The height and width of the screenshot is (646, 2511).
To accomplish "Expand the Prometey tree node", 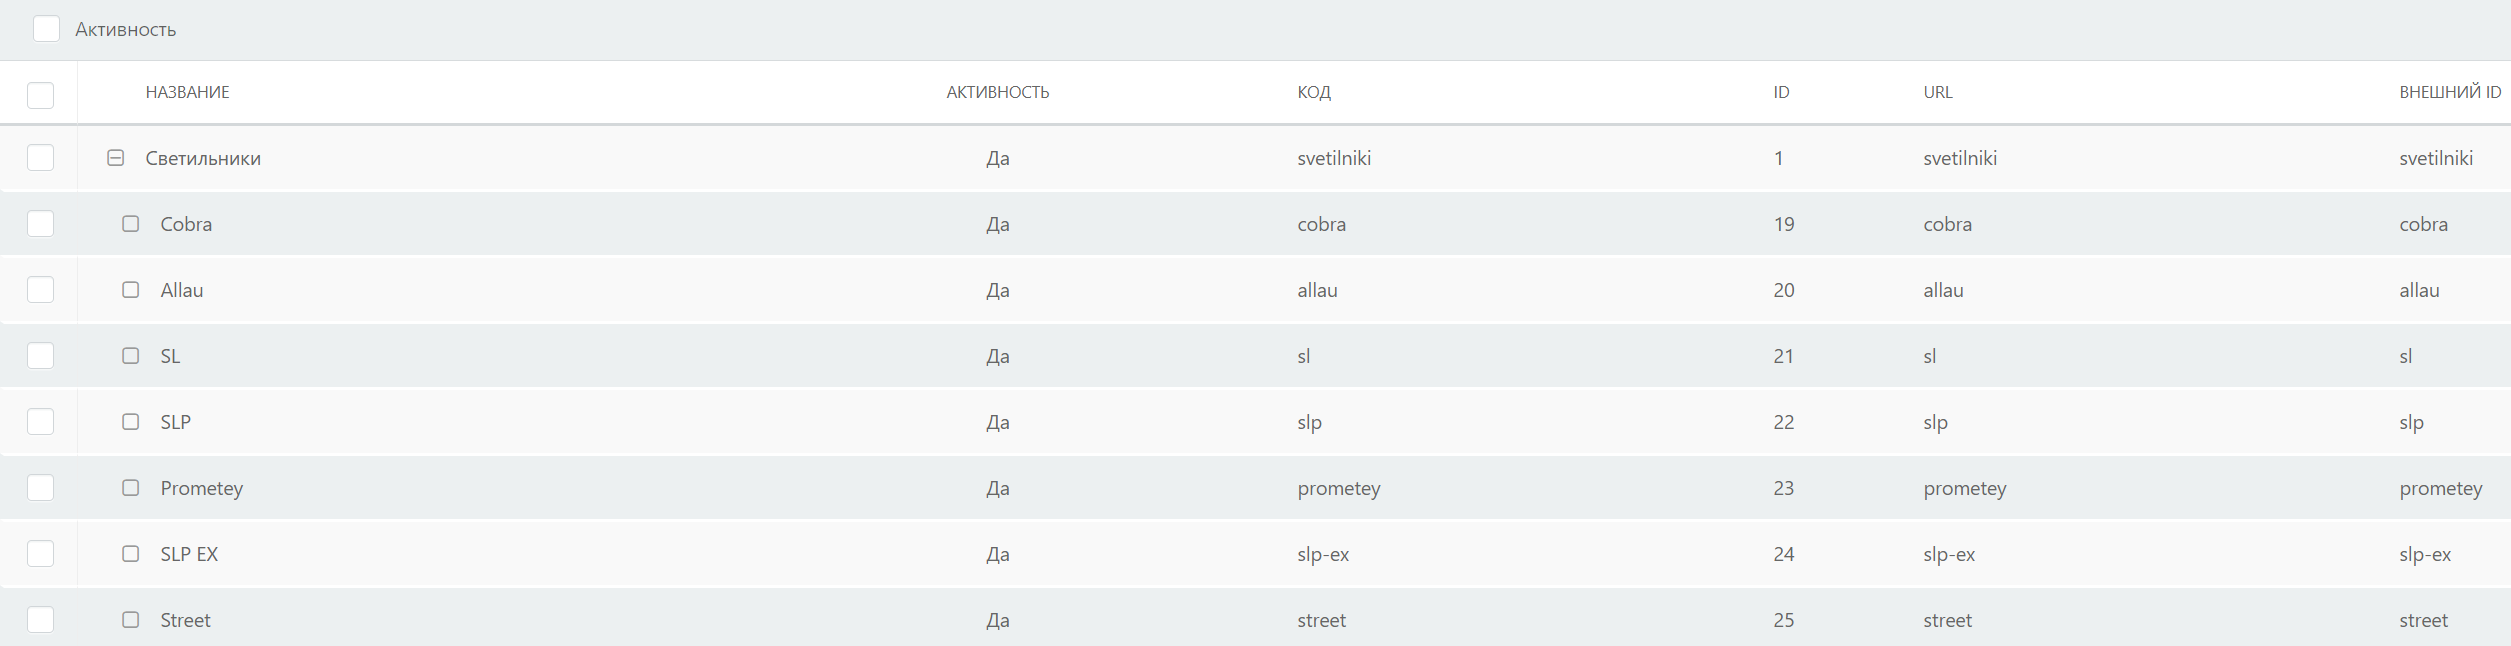I will pyautogui.click(x=131, y=488).
